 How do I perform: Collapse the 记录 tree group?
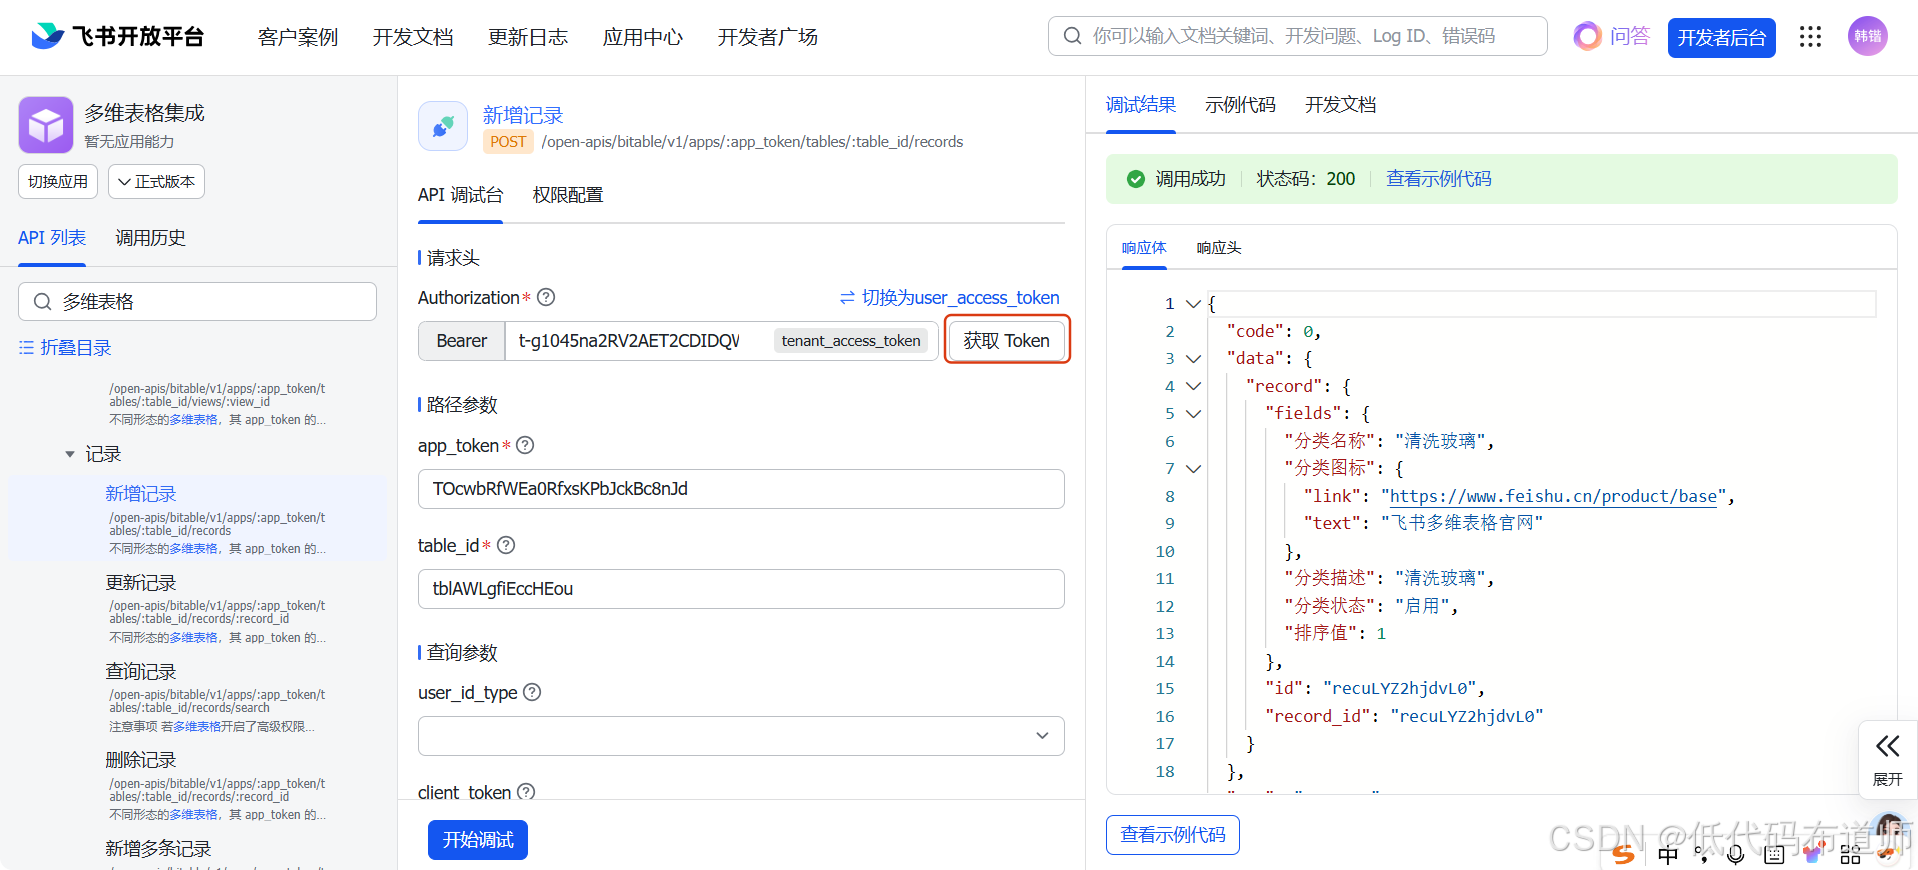point(70,454)
